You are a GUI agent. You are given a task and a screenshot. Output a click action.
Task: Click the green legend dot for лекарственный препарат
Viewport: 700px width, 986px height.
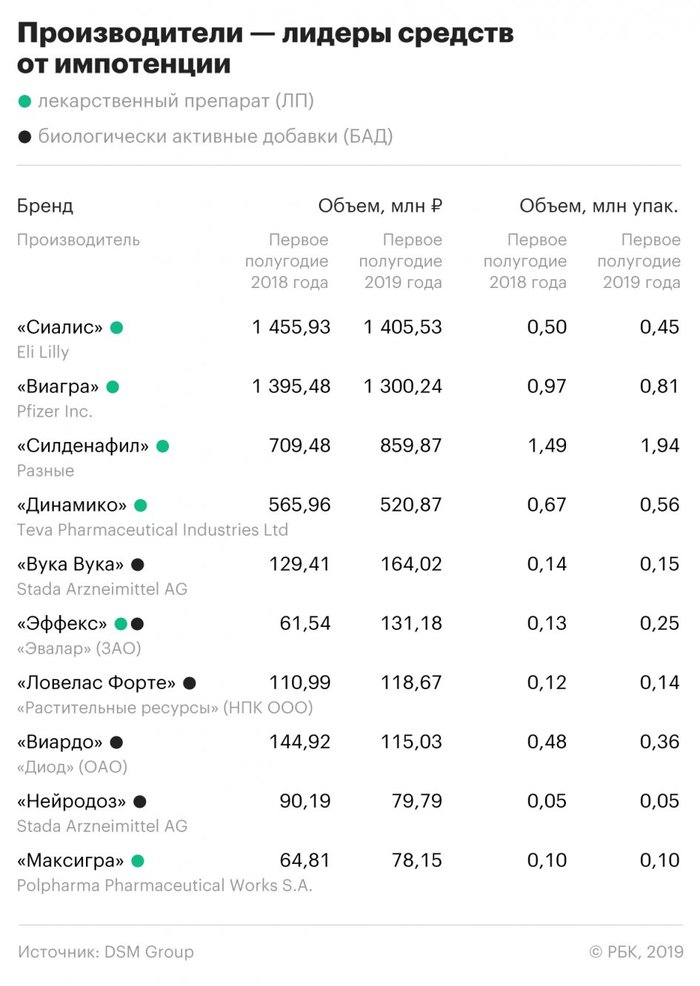pos(25,102)
